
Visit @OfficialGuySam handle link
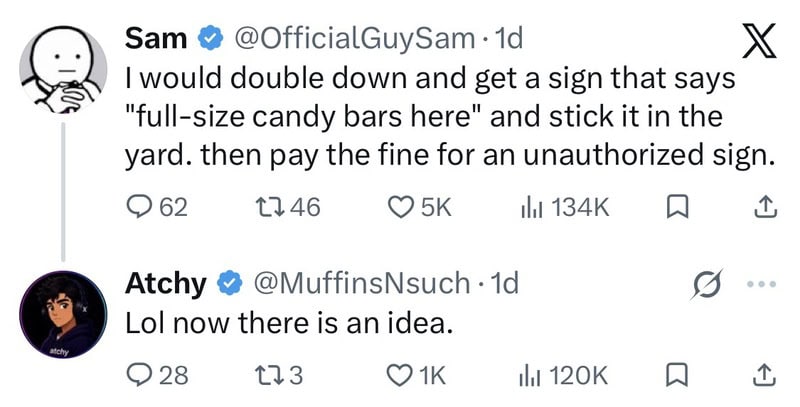click(x=355, y=39)
